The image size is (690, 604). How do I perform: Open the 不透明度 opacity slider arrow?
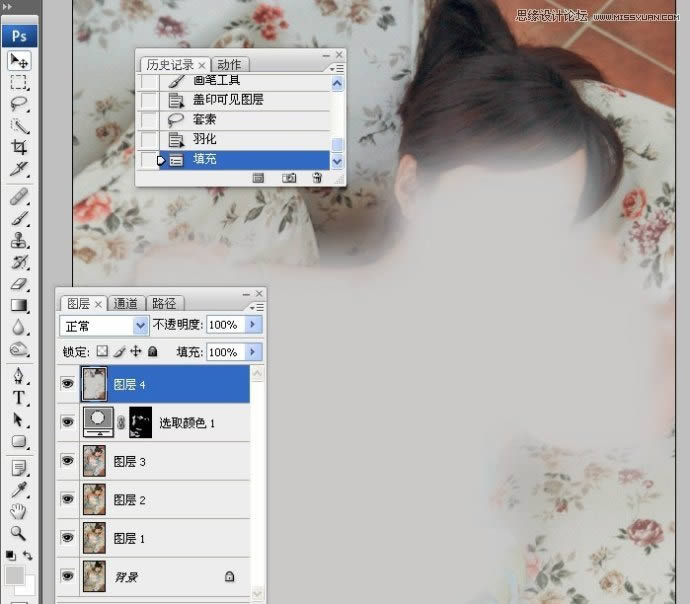(x=252, y=325)
